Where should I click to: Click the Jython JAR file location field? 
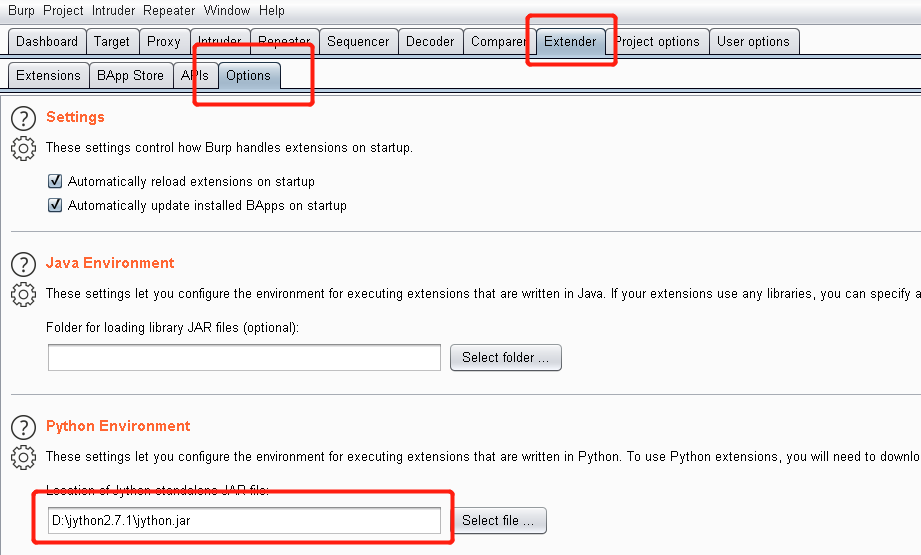point(244,521)
